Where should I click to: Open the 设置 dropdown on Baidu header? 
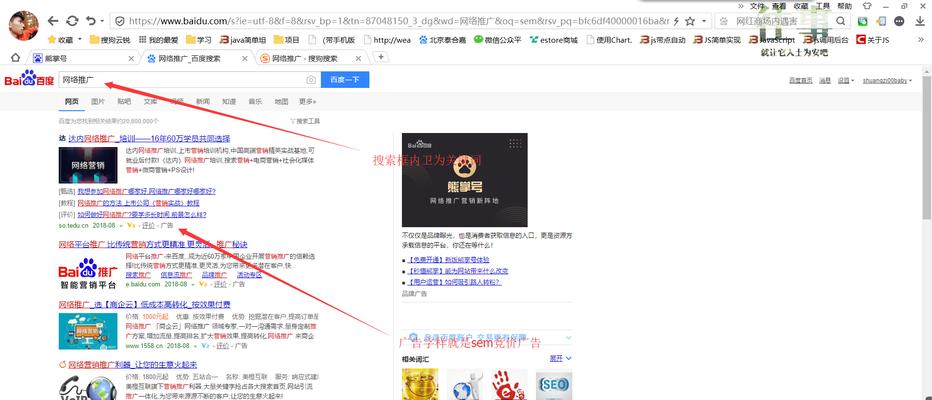pyautogui.click(x=846, y=80)
